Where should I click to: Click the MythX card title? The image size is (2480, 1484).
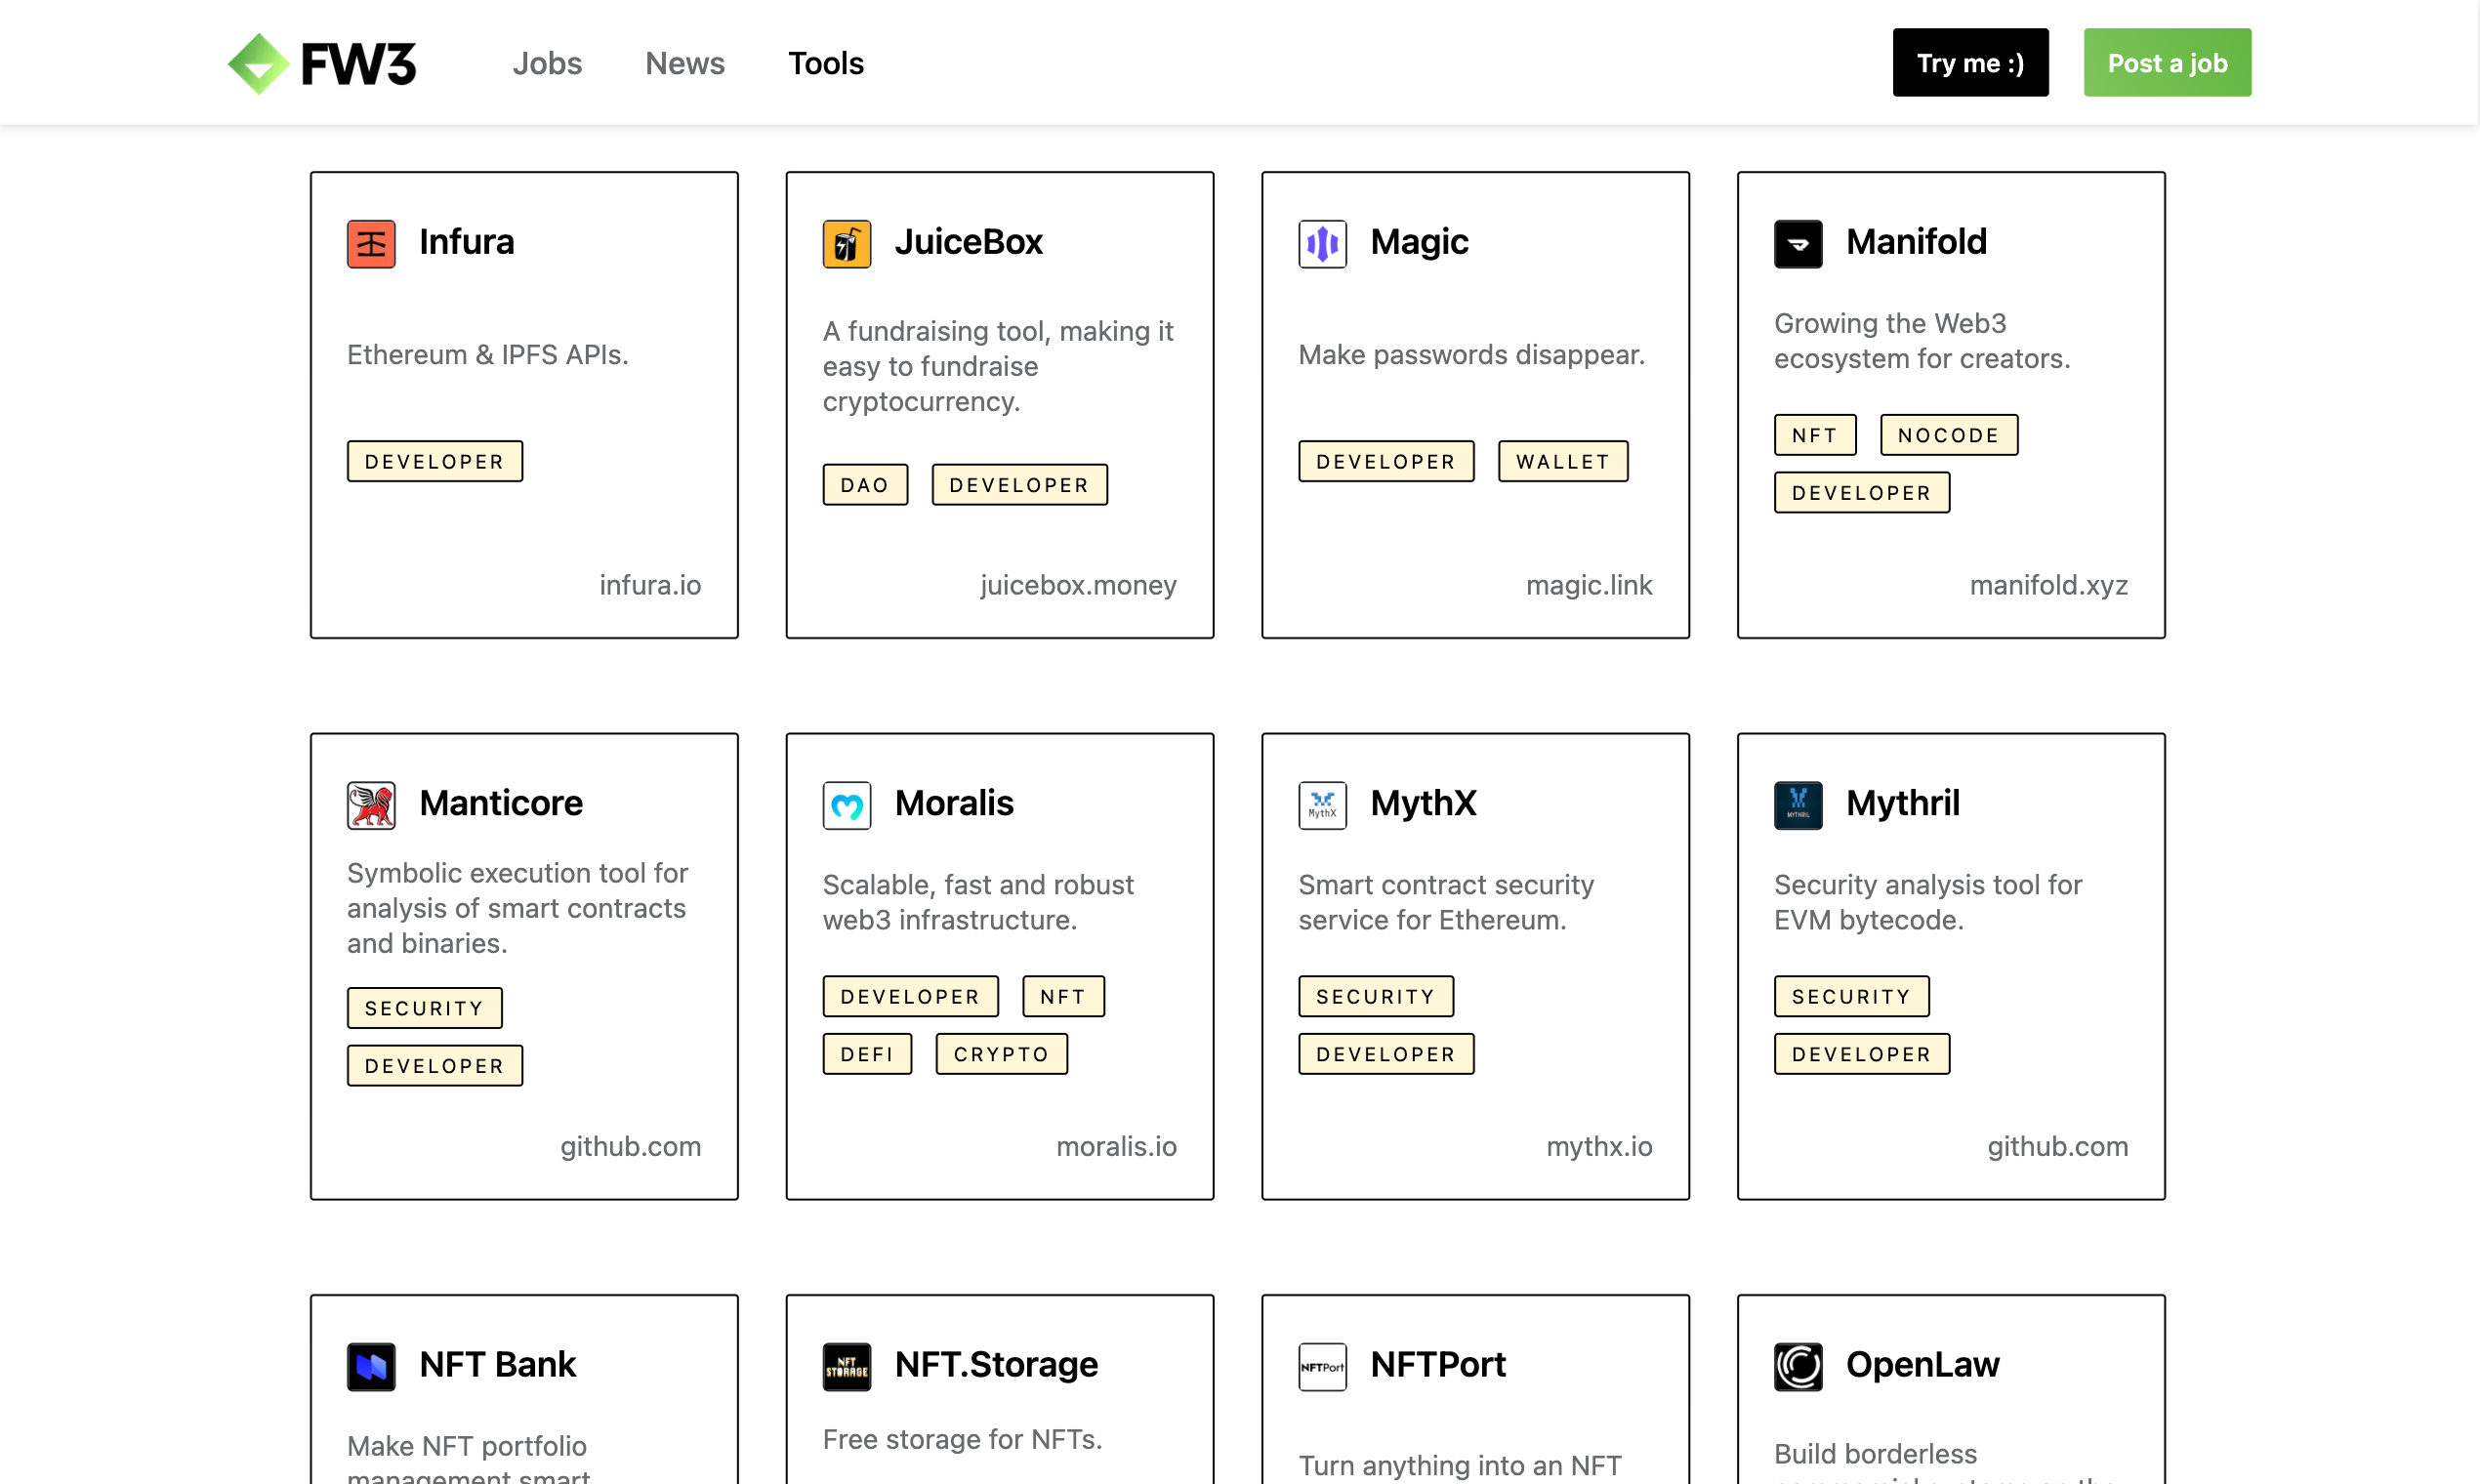(1423, 803)
